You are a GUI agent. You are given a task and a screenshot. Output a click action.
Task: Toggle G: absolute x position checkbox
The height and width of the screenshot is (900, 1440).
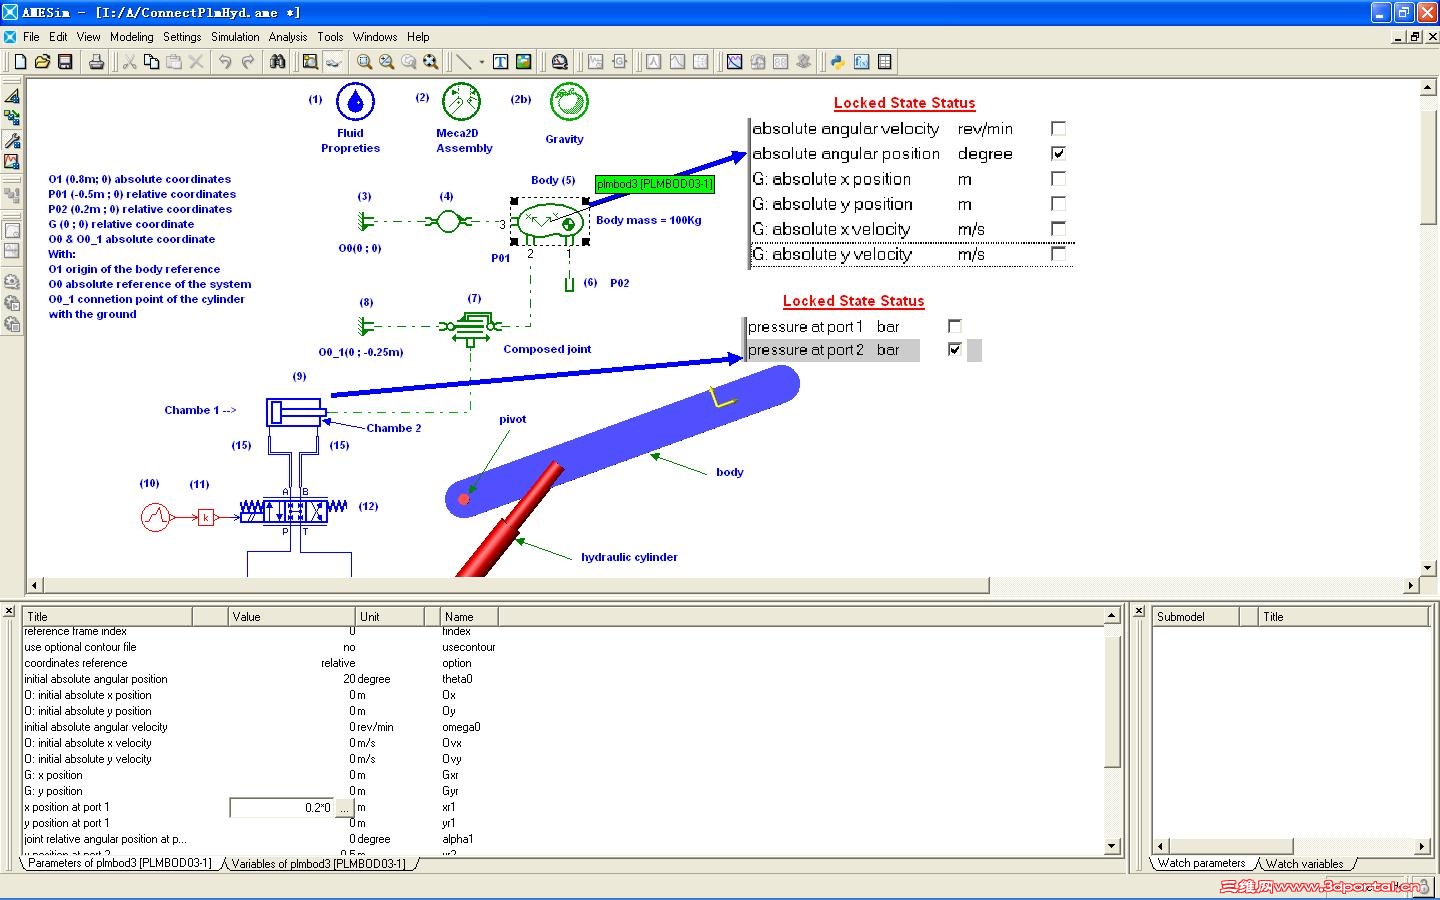click(x=1058, y=178)
